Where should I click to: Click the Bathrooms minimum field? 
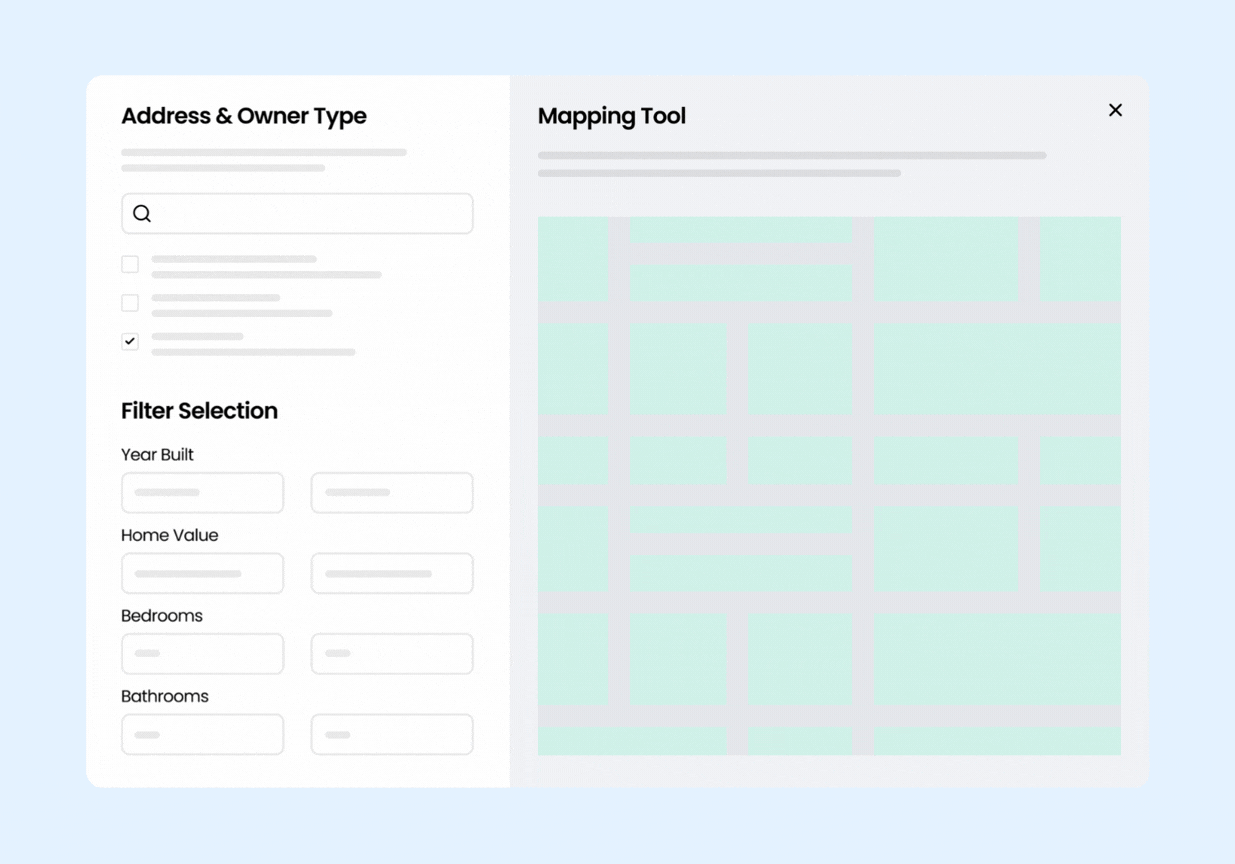coord(202,734)
